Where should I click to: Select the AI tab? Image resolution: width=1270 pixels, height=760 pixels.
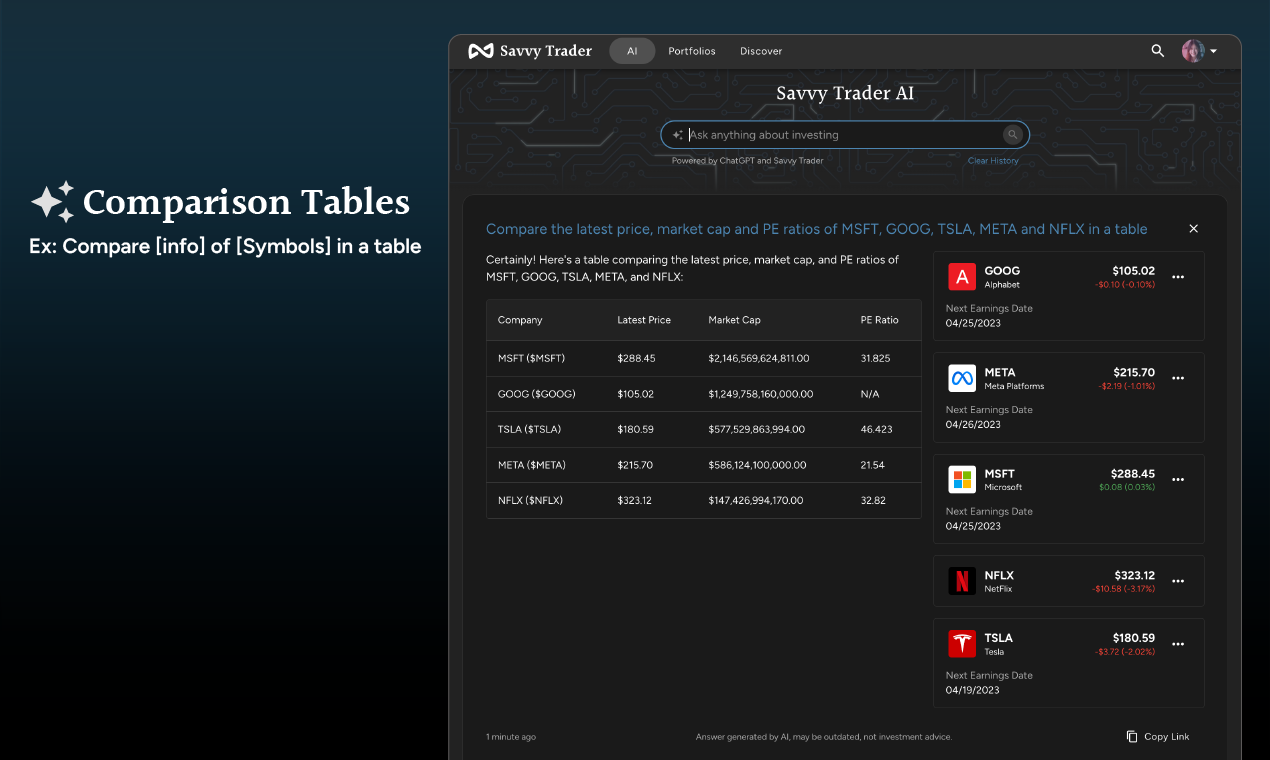coord(632,51)
